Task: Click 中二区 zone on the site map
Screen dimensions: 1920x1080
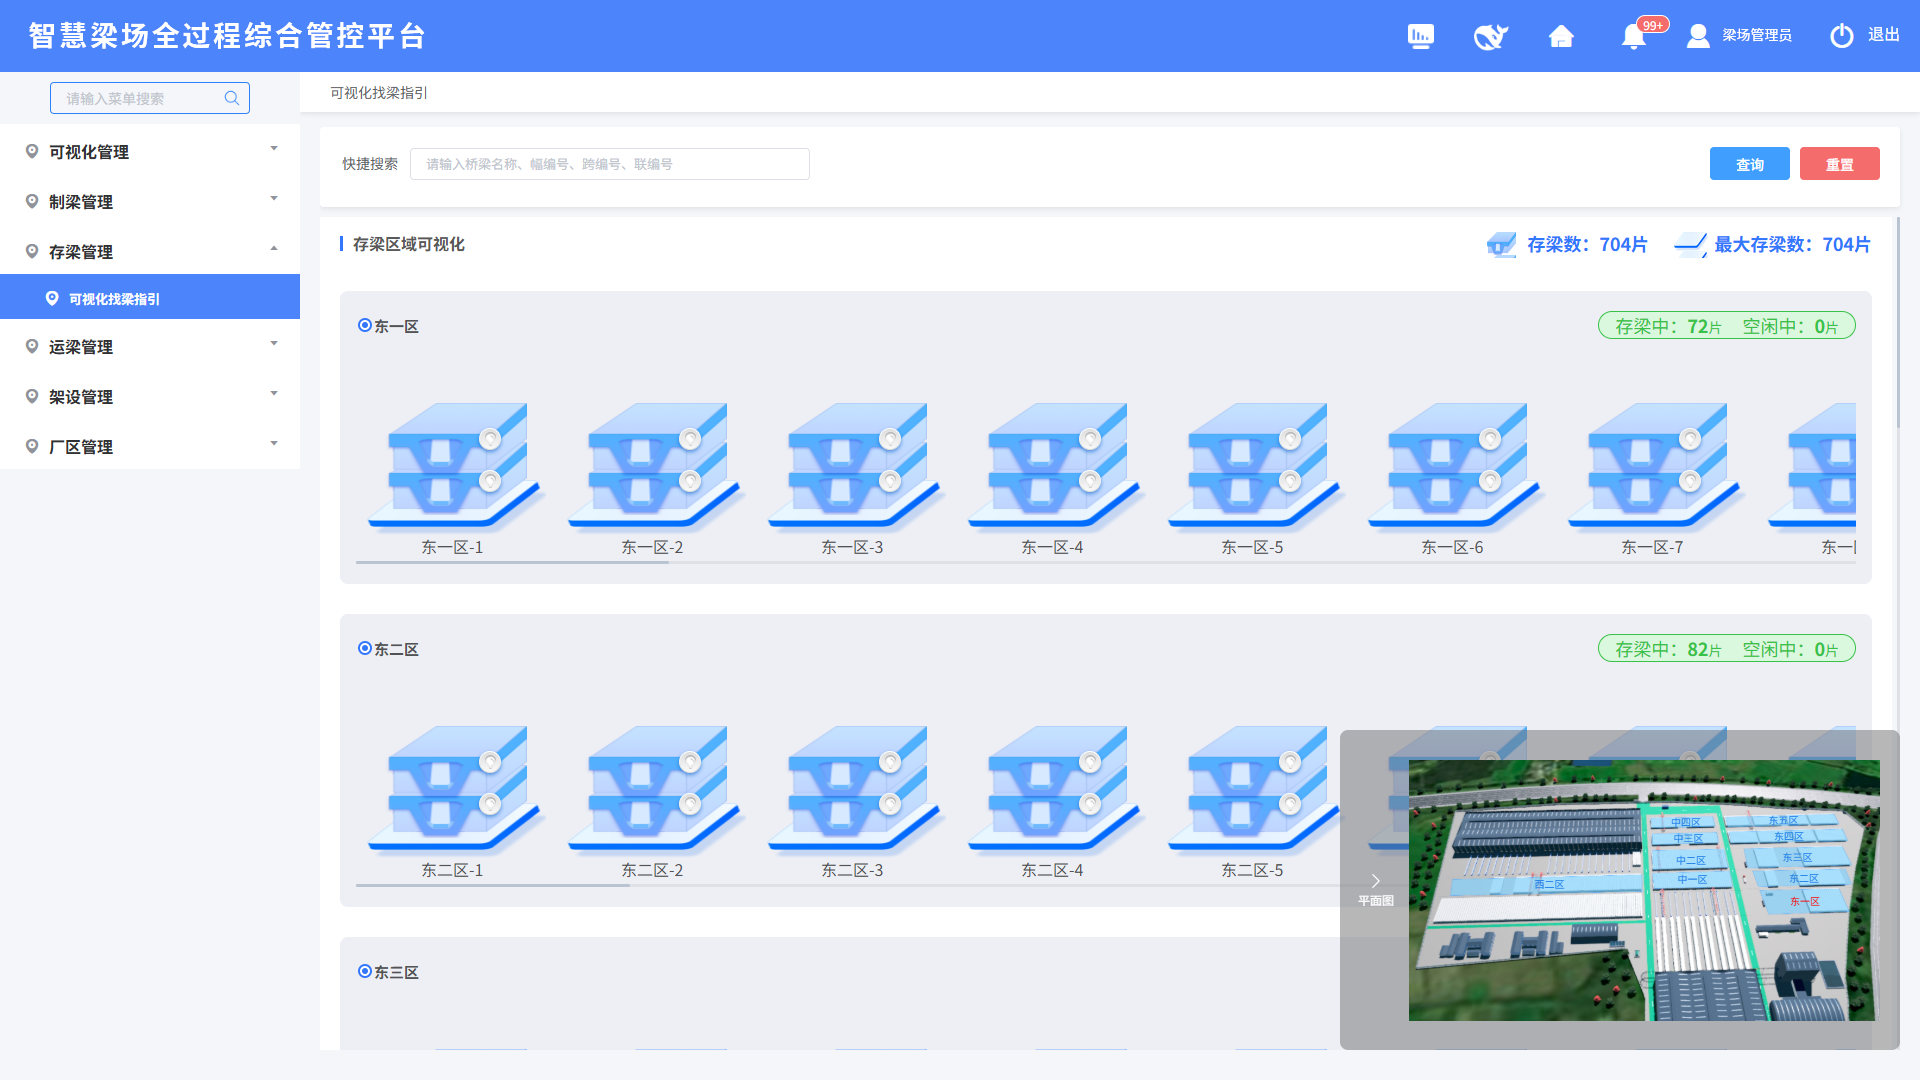Action: coord(1691,860)
